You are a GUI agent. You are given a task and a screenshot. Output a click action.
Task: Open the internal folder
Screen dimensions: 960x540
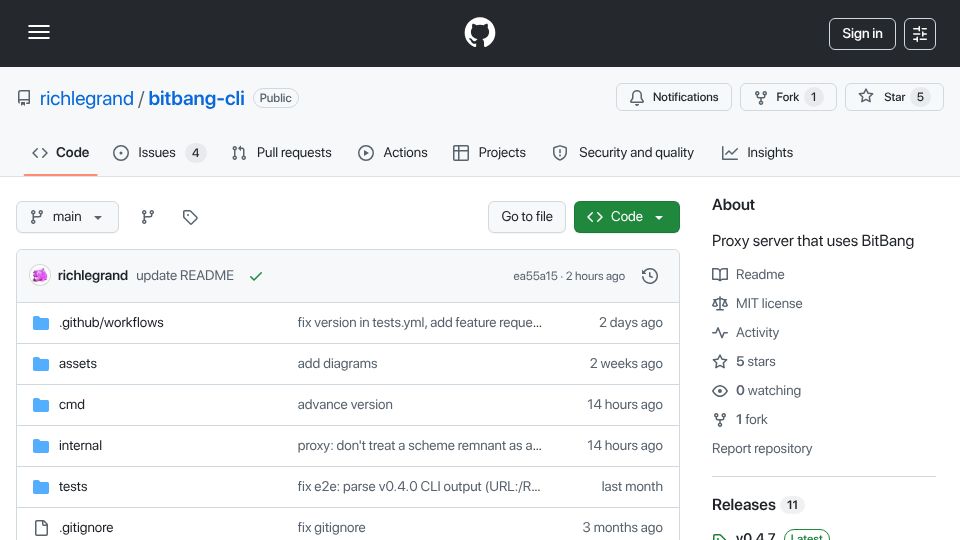pos(80,446)
